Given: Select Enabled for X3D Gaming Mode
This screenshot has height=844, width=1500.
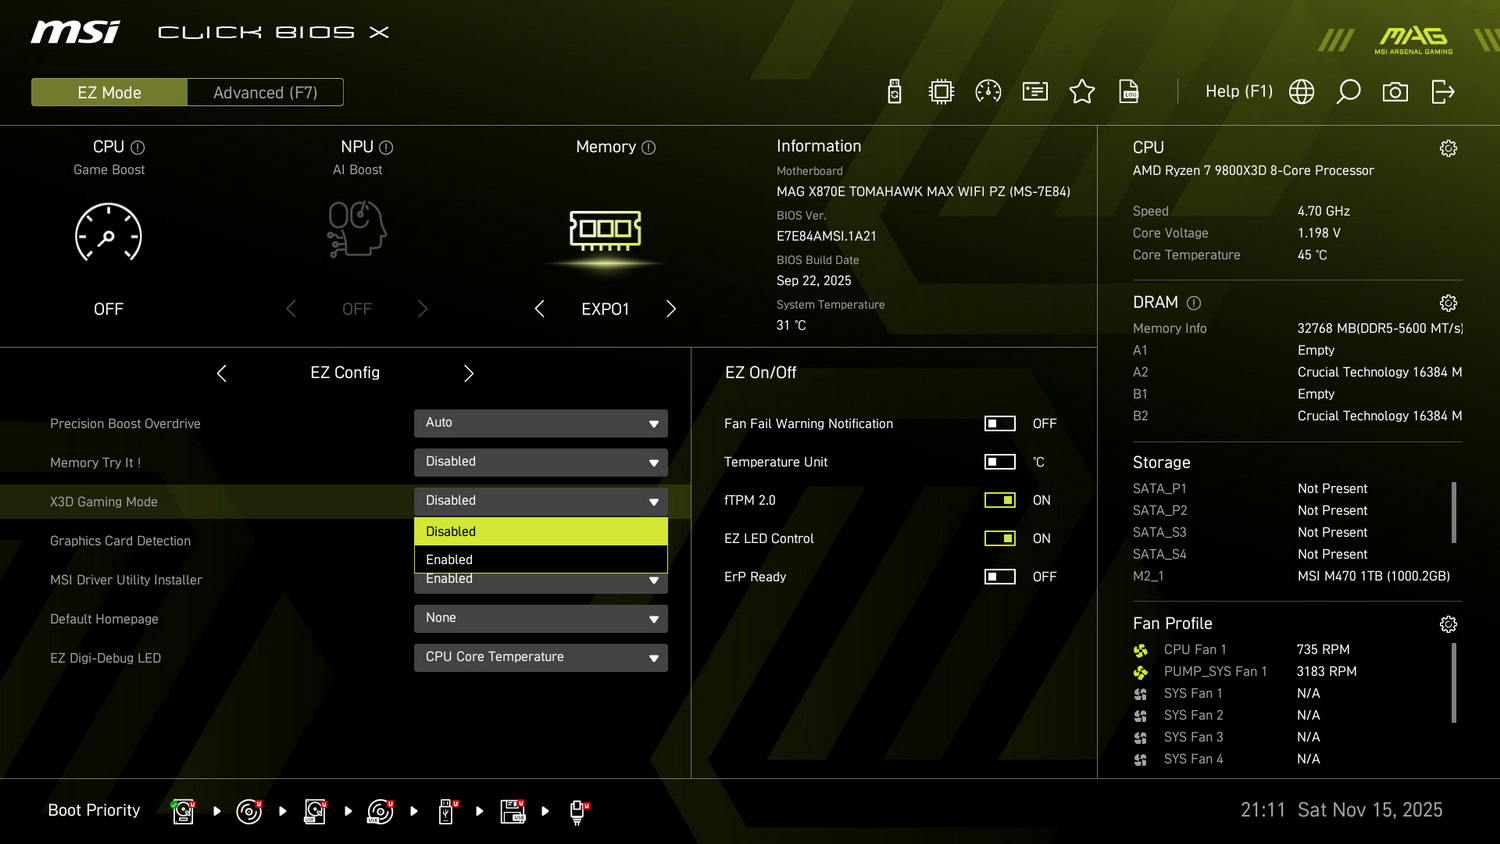Looking at the screenshot, I should pyautogui.click(x=540, y=559).
